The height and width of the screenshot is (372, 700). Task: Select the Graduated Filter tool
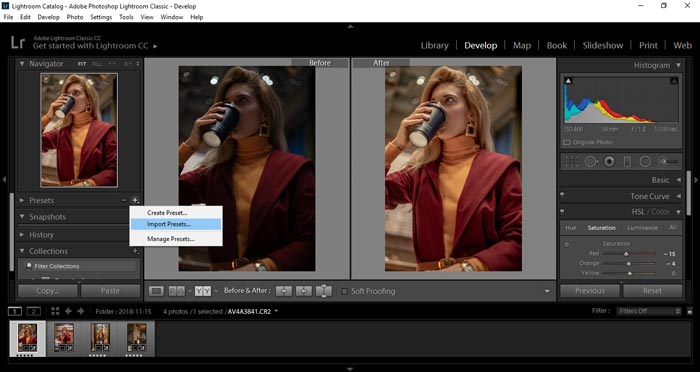coord(627,162)
